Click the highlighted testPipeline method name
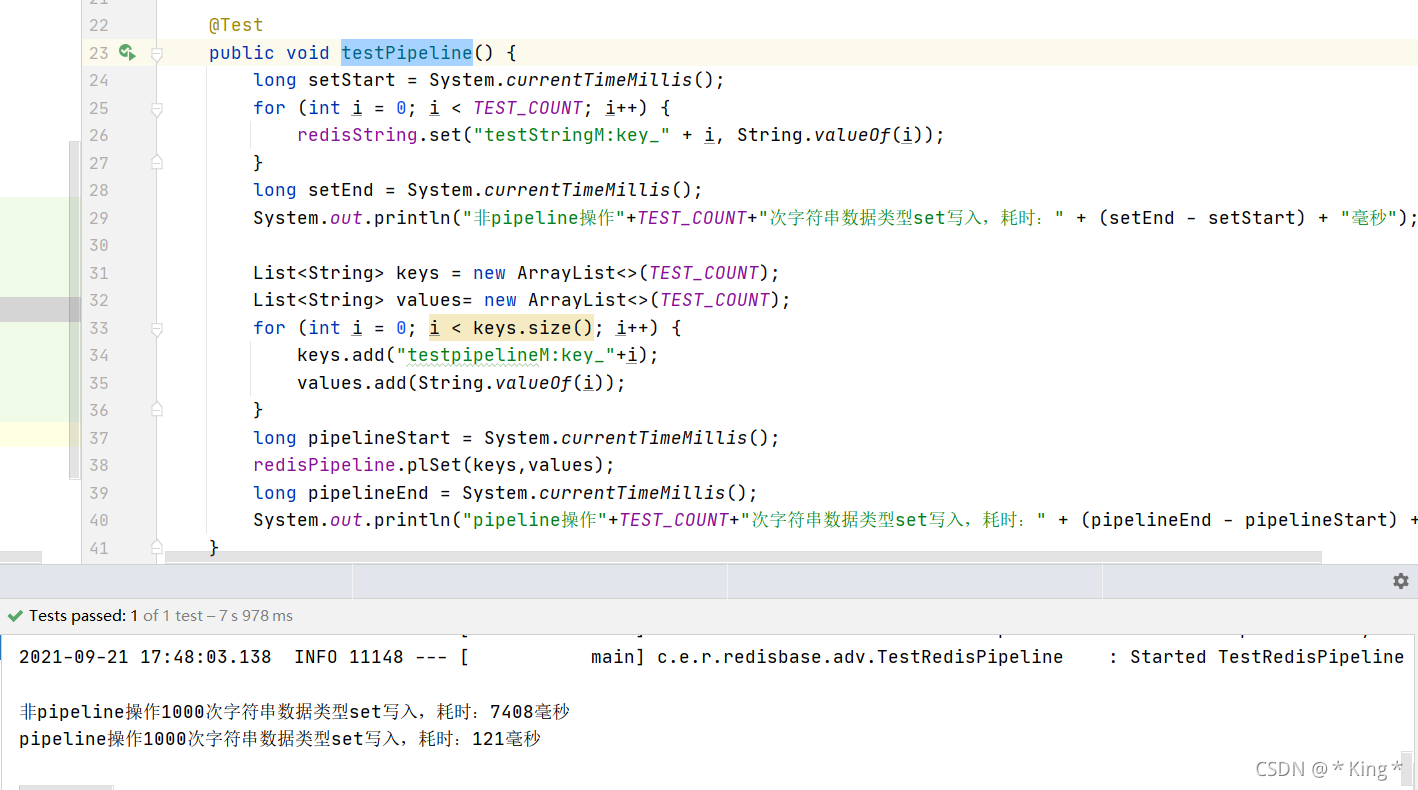This screenshot has height=790, width=1418. coord(407,52)
